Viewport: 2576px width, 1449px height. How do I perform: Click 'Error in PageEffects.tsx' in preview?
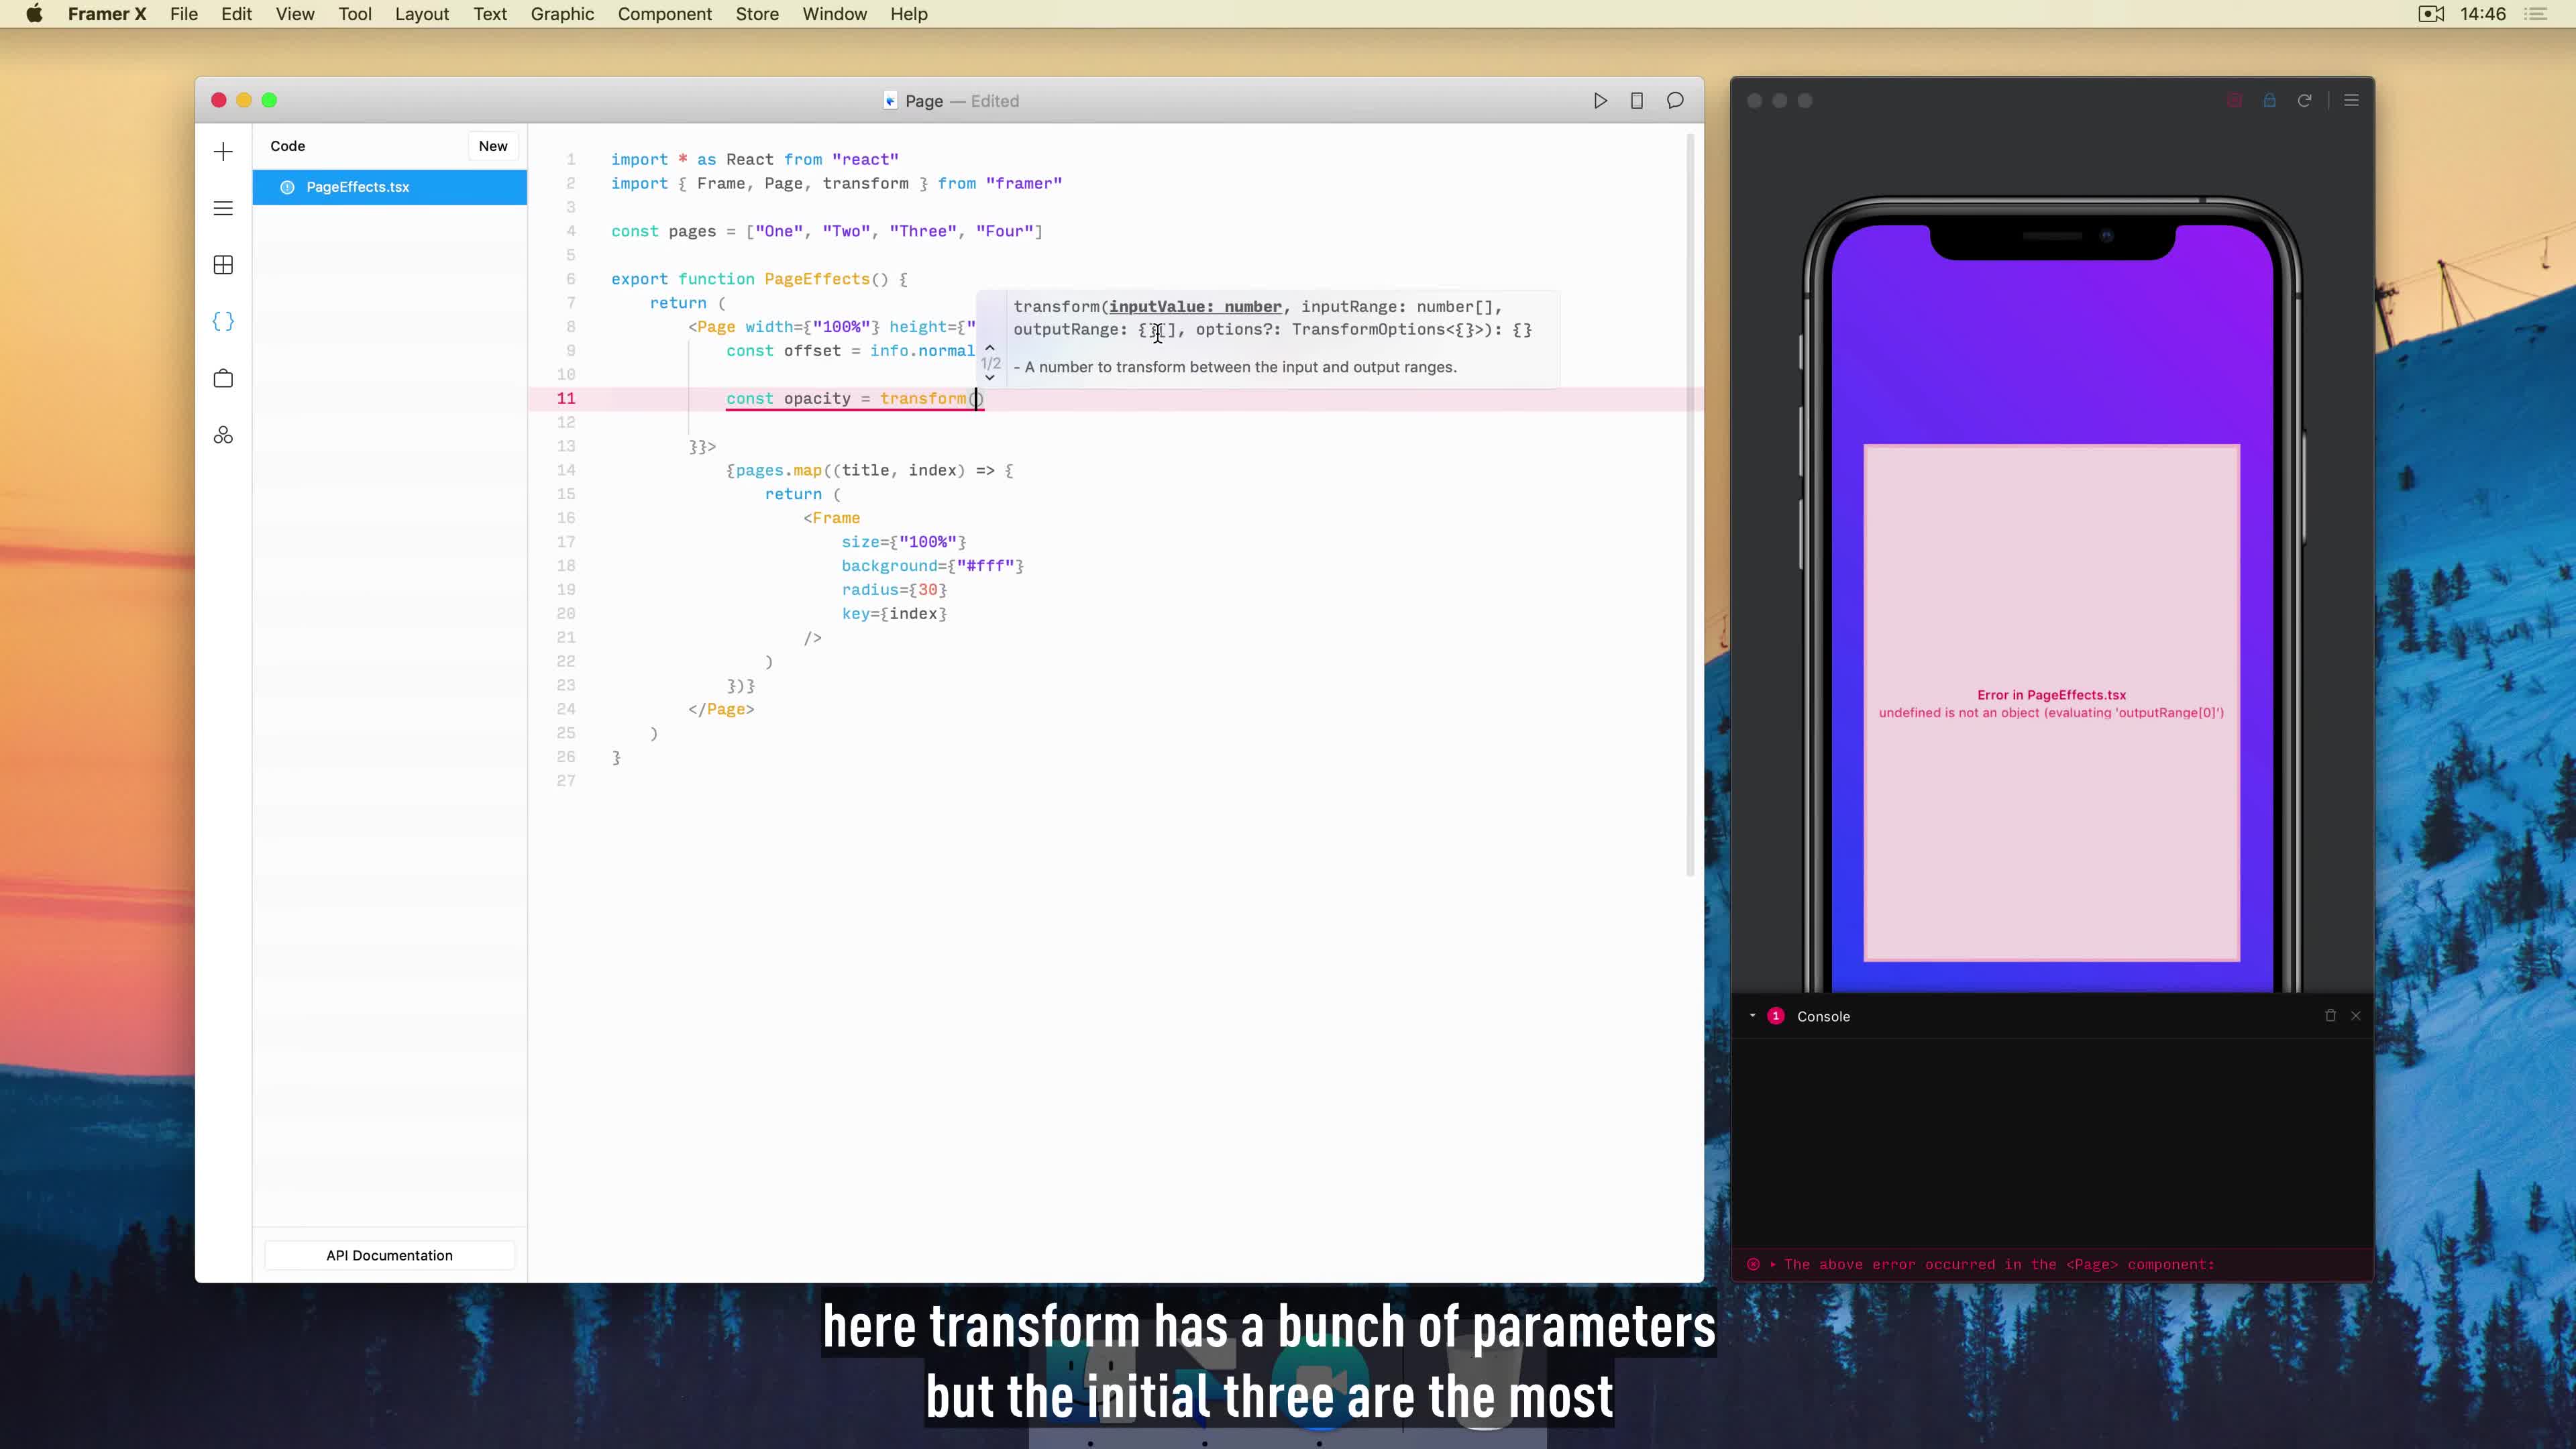coord(2051,695)
